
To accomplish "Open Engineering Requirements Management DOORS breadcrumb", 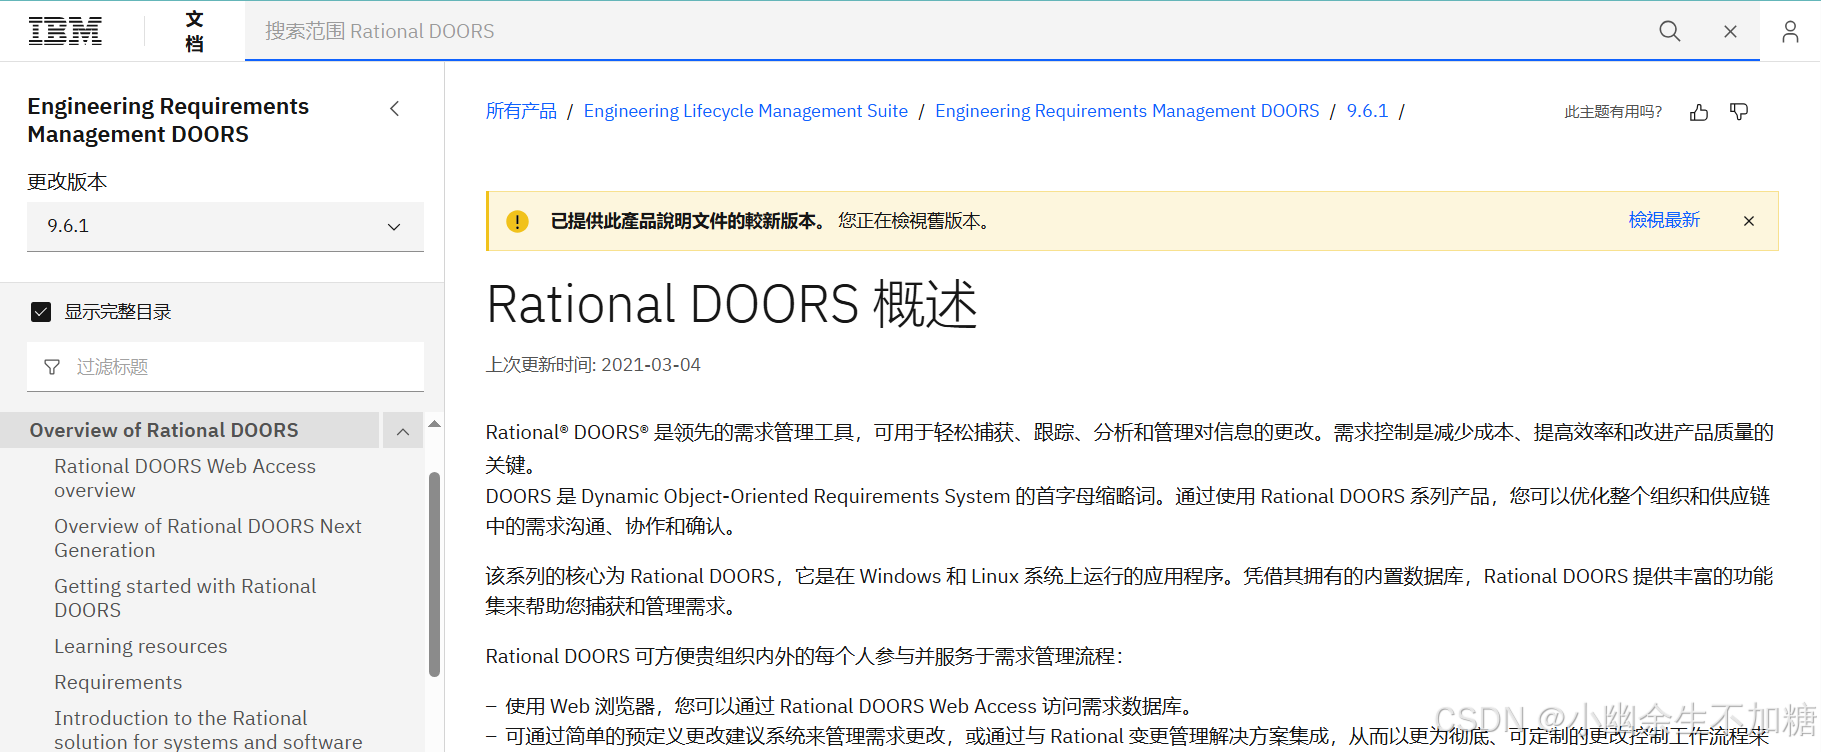I will 1127,111.
